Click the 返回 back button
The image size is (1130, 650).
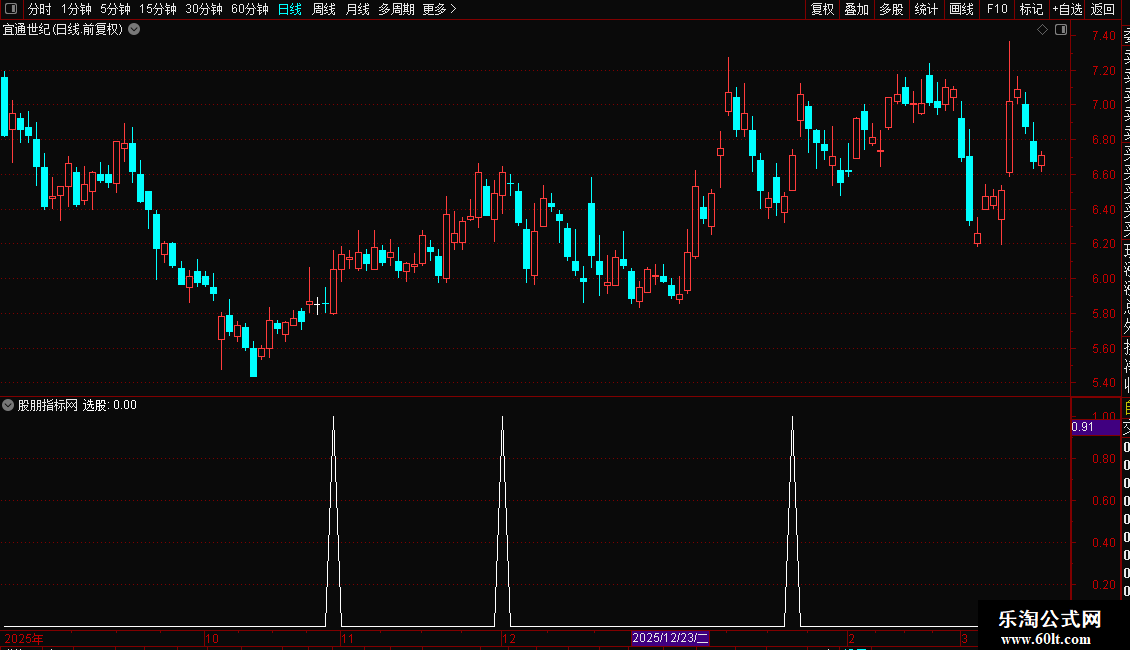pos(1103,9)
